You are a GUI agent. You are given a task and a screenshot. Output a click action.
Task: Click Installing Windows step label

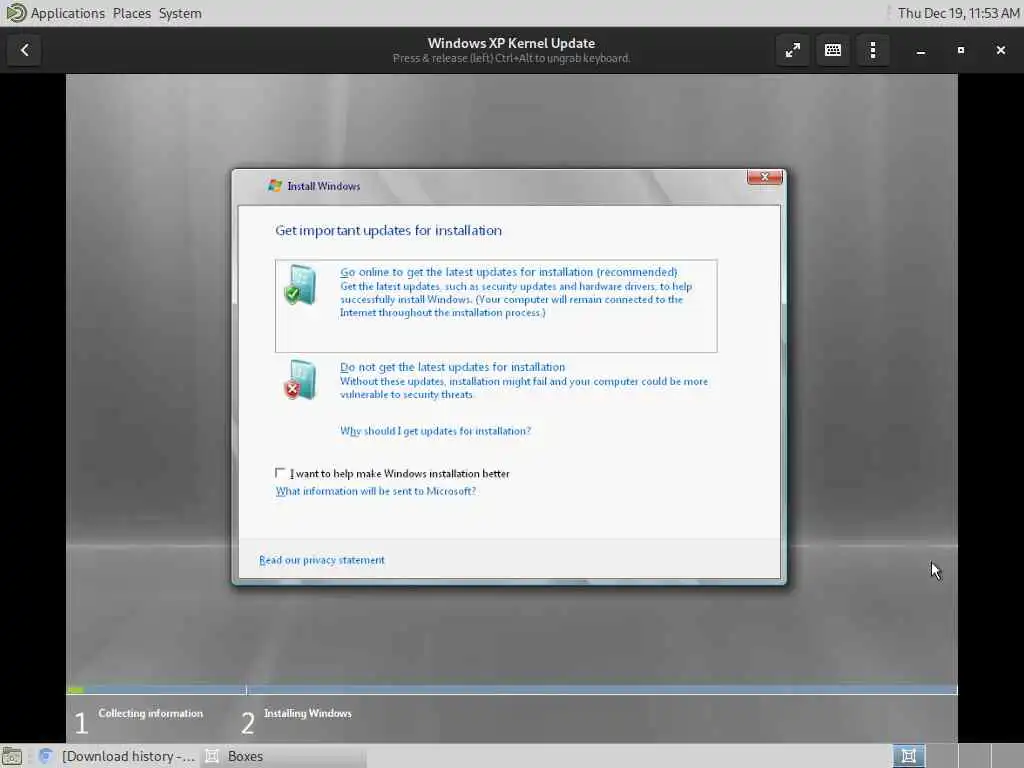point(308,713)
